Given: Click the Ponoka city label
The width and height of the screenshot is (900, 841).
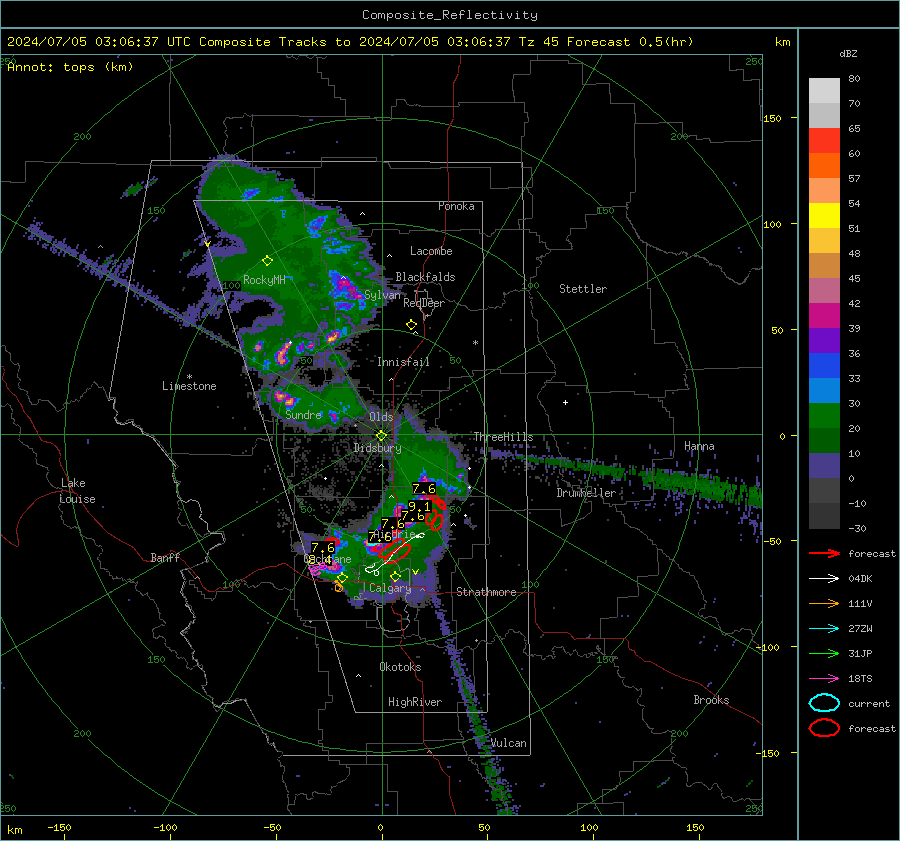Looking at the screenshot, I should tap(456, 206).
